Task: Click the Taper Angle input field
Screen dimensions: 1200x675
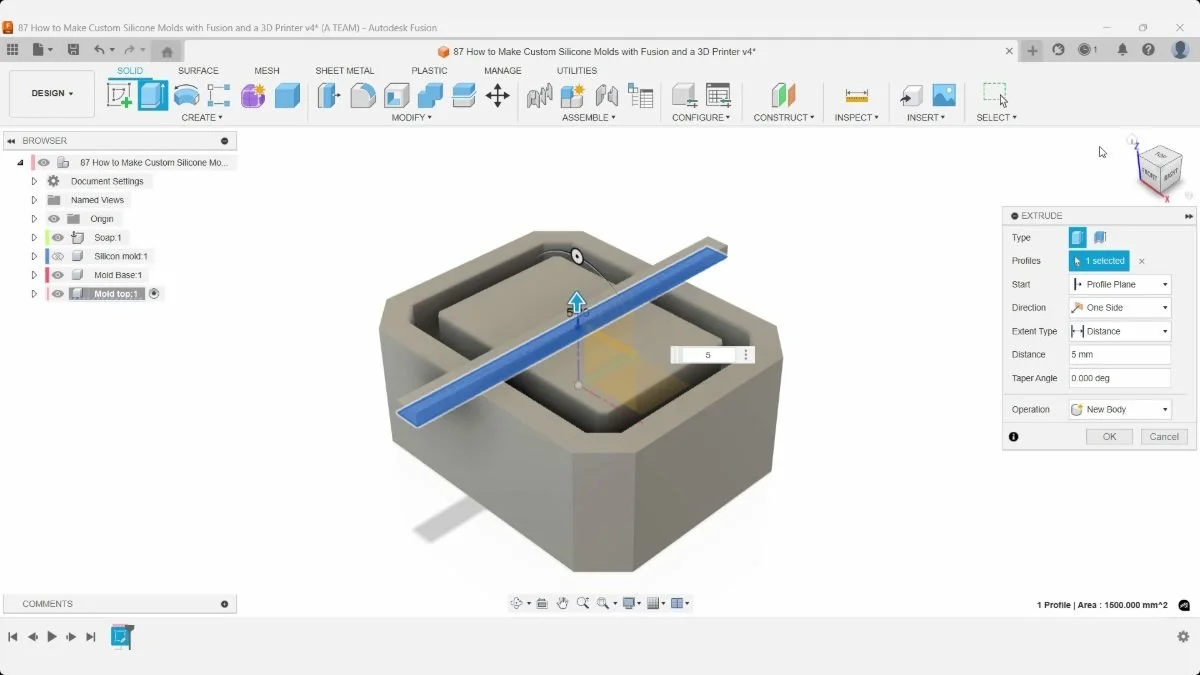Action: (x=1120, y=378)
